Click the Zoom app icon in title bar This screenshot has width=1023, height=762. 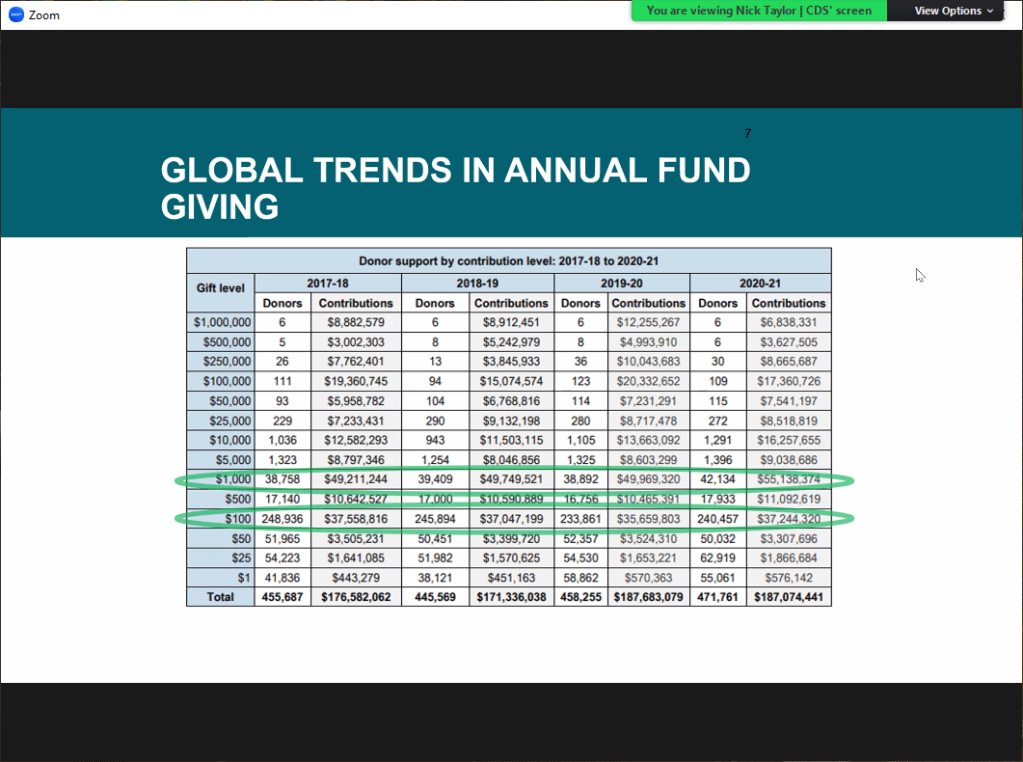tap(15, 14)
